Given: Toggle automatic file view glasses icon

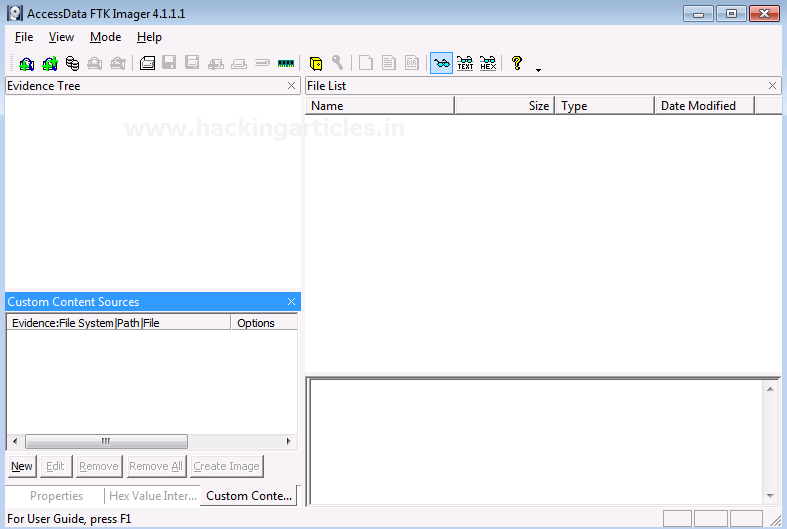Looking at the screenshot, I should coord(442,63).
